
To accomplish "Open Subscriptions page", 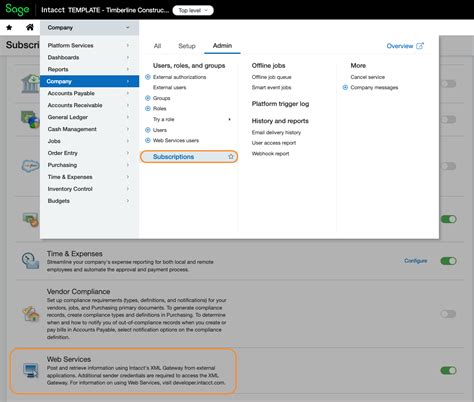I will pyautogui.click(x=189, y=157).
